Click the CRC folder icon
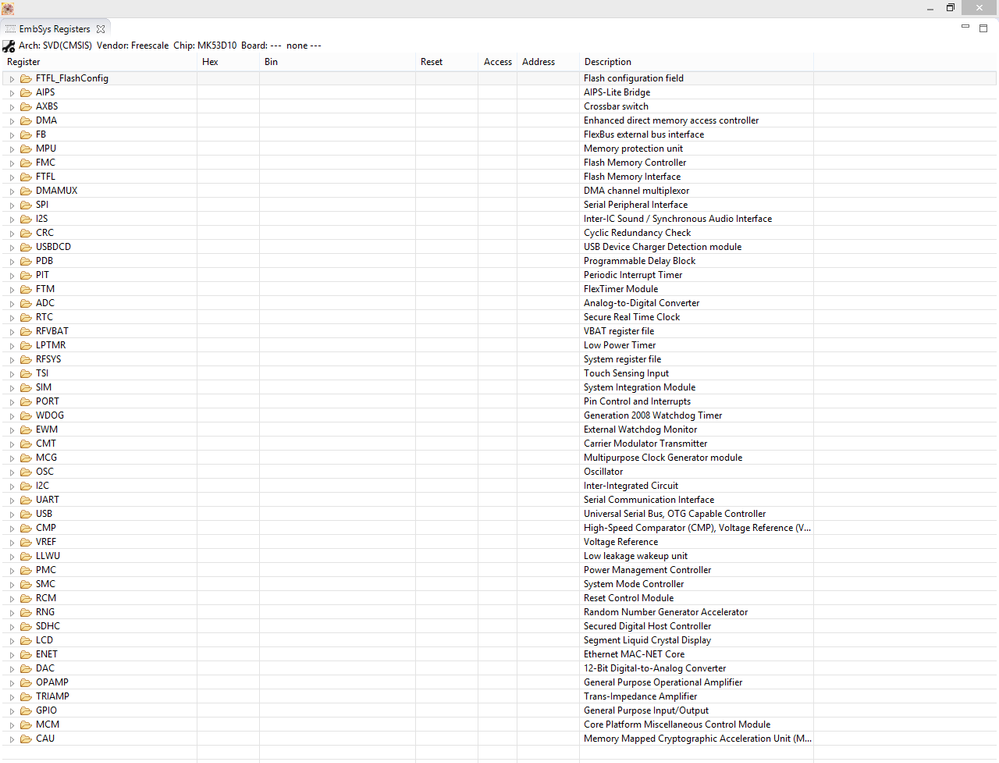999x763 pixels. click(25, 232)
